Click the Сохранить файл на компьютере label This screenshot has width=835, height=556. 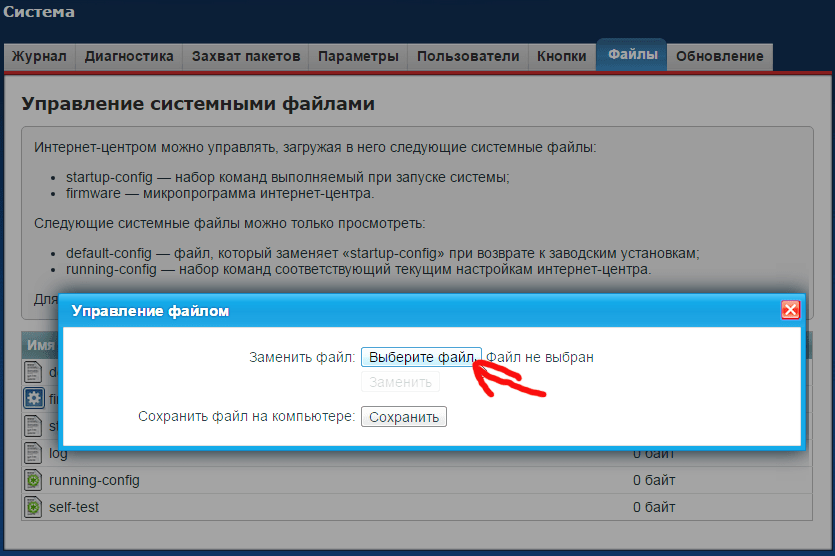pyautogui.click(x=247, y=416)
